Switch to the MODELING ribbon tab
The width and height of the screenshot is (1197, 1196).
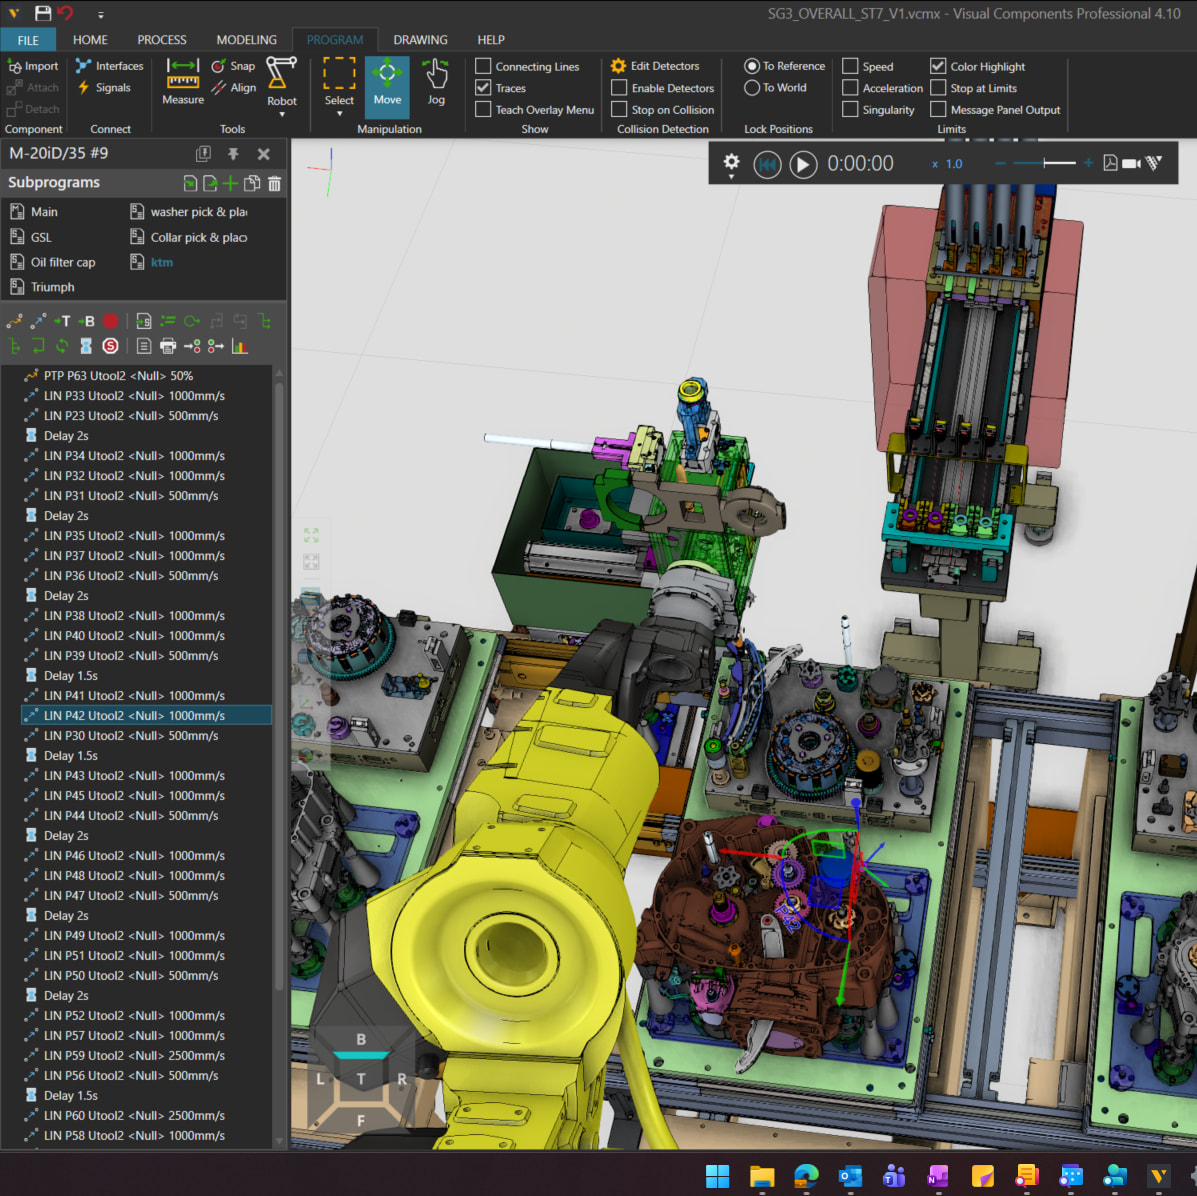click(246, 40)
